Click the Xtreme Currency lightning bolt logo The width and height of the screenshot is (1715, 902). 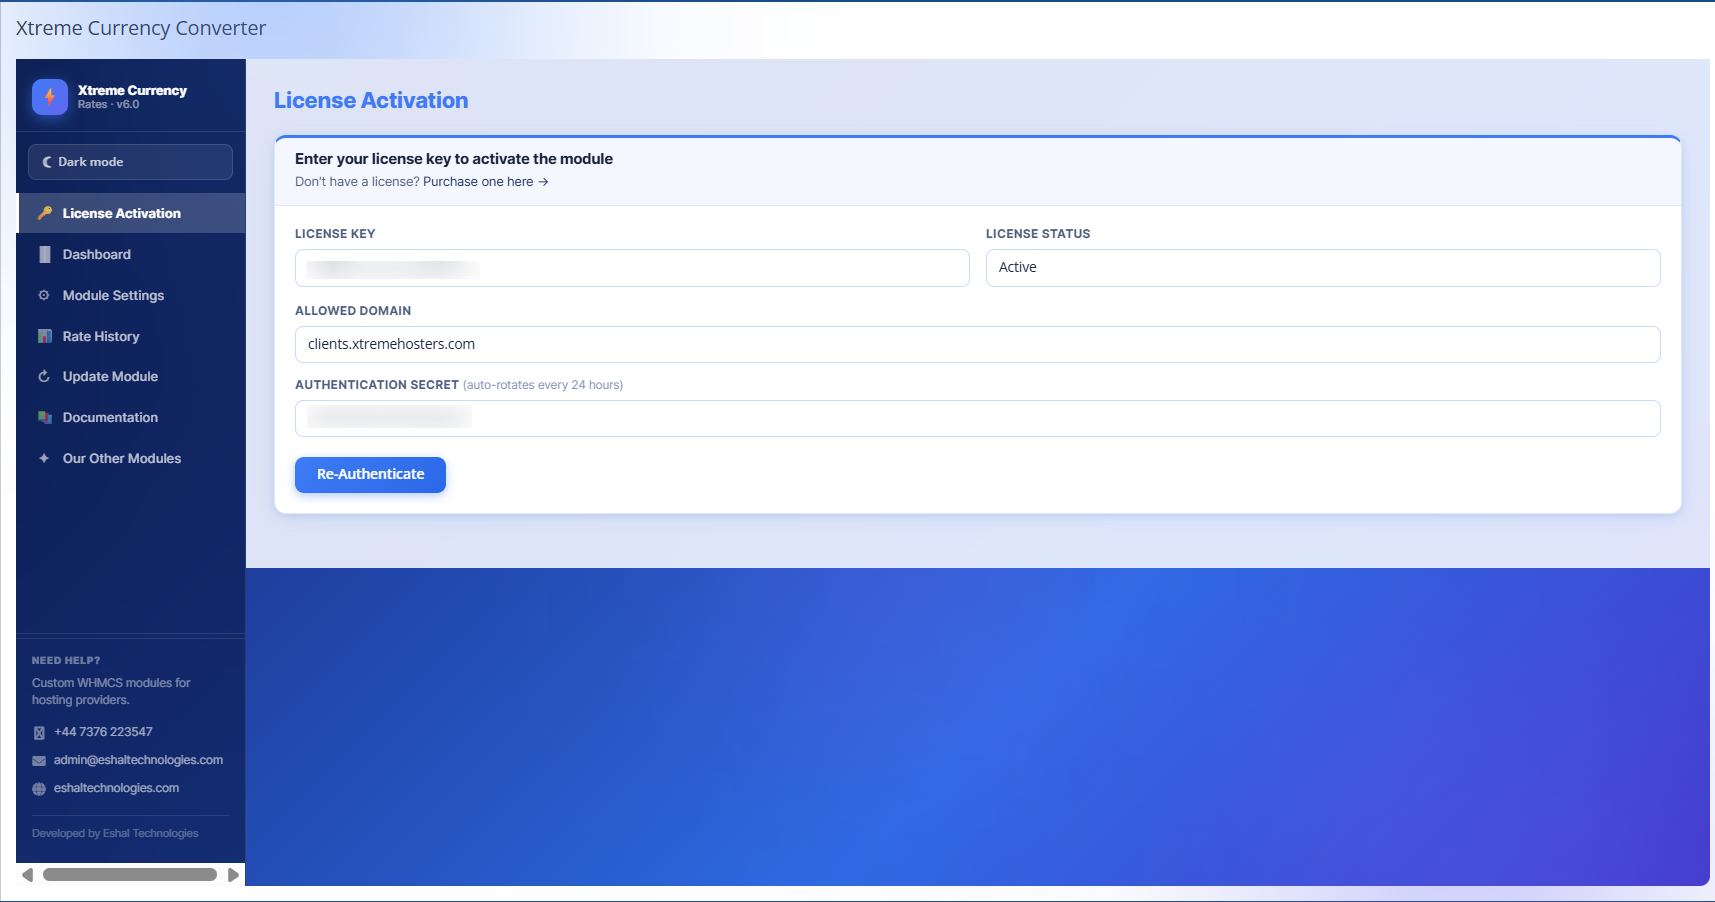50,97
